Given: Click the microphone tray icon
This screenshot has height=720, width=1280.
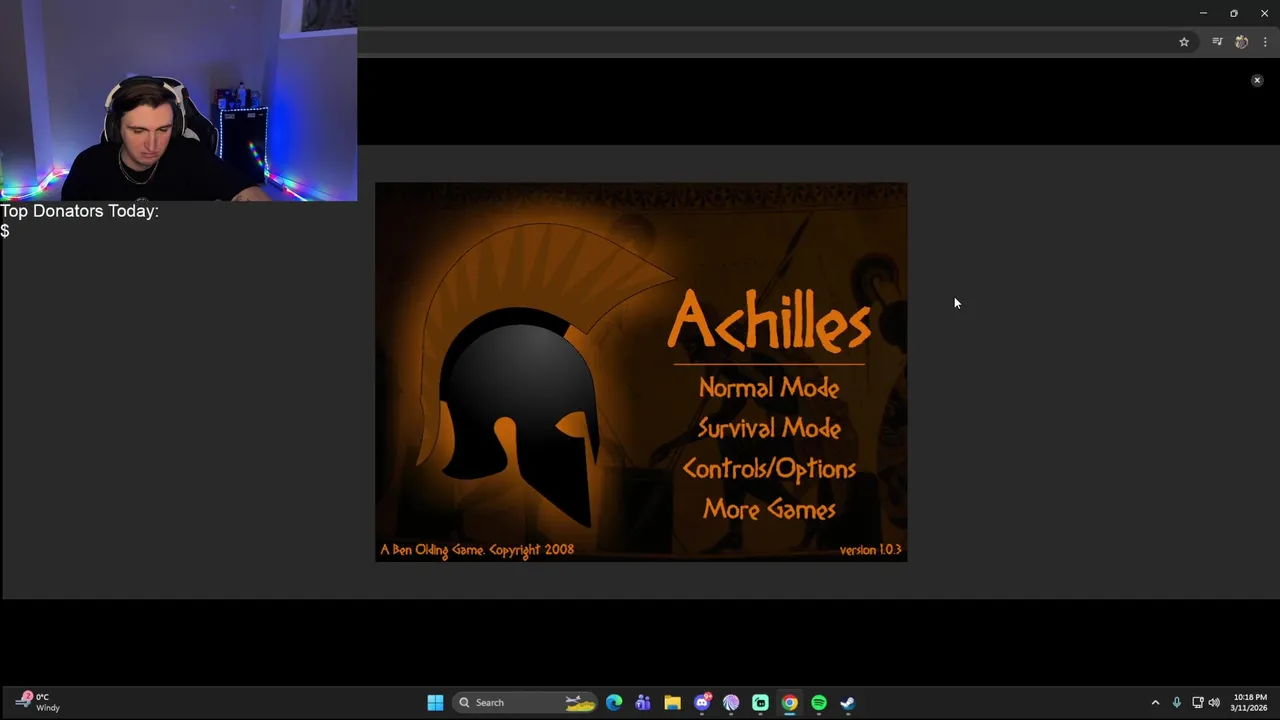Looking at the screenshot, I should 1177,703.
